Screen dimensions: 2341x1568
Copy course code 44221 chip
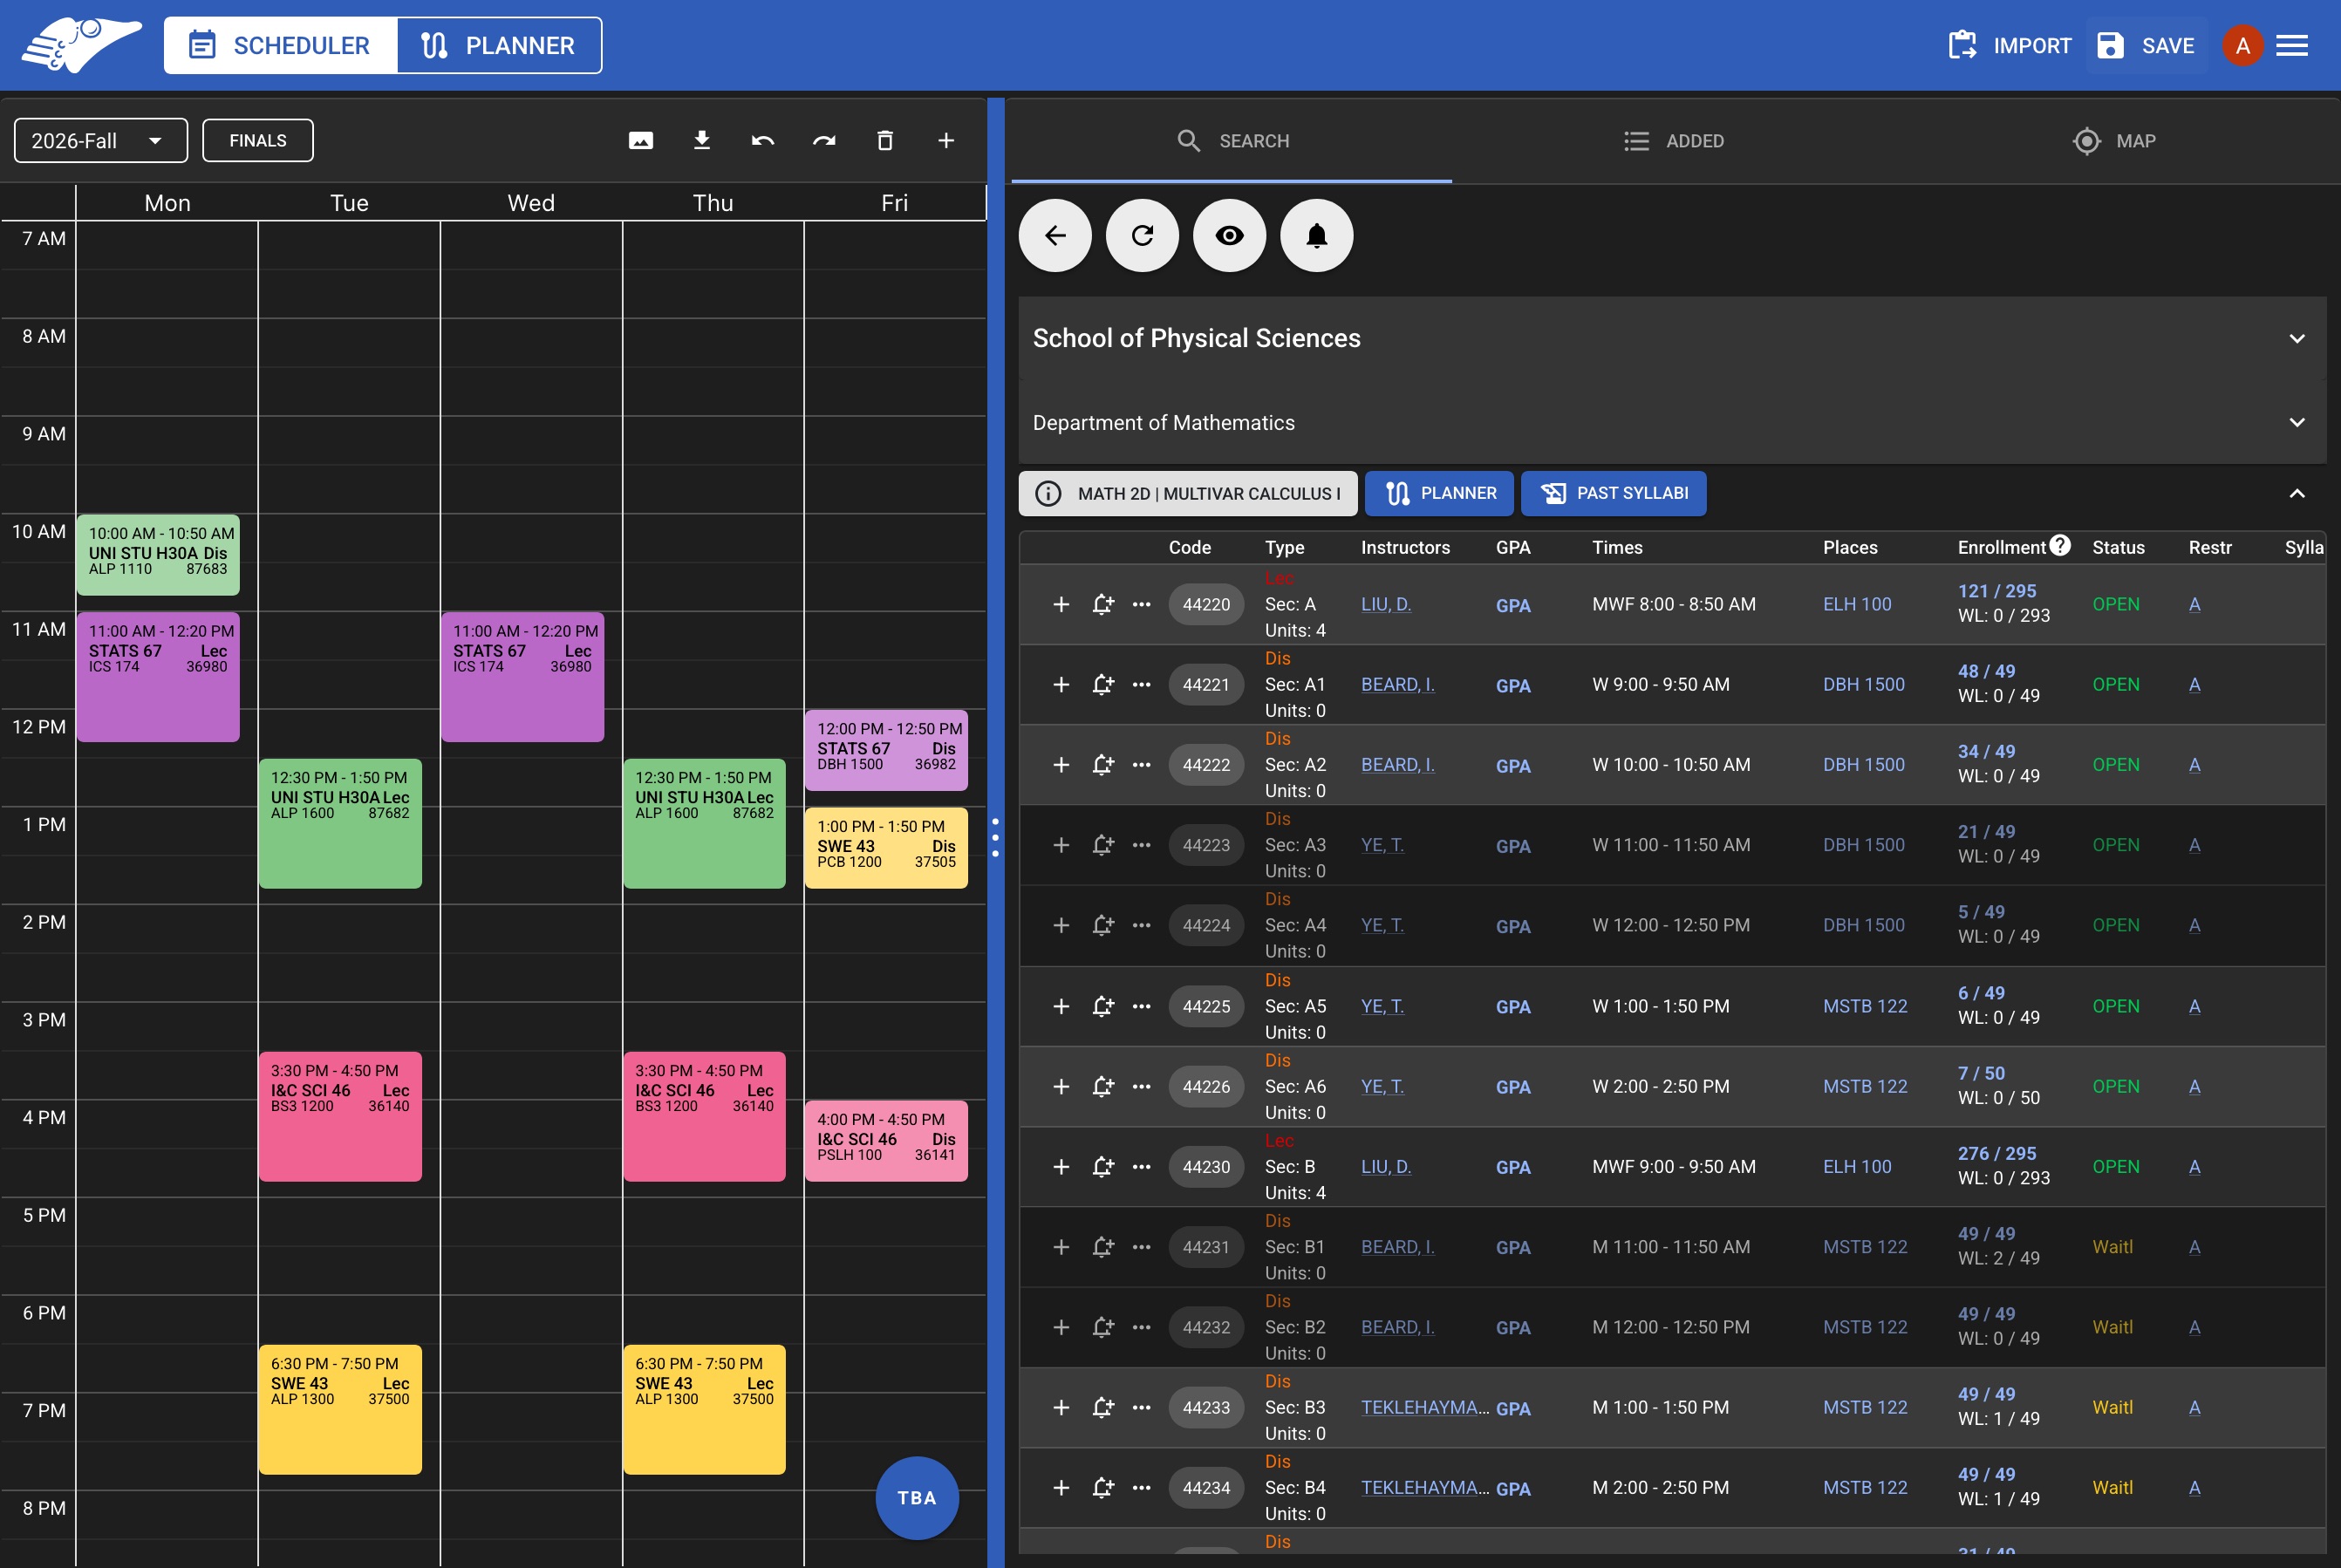[1206, 685]
